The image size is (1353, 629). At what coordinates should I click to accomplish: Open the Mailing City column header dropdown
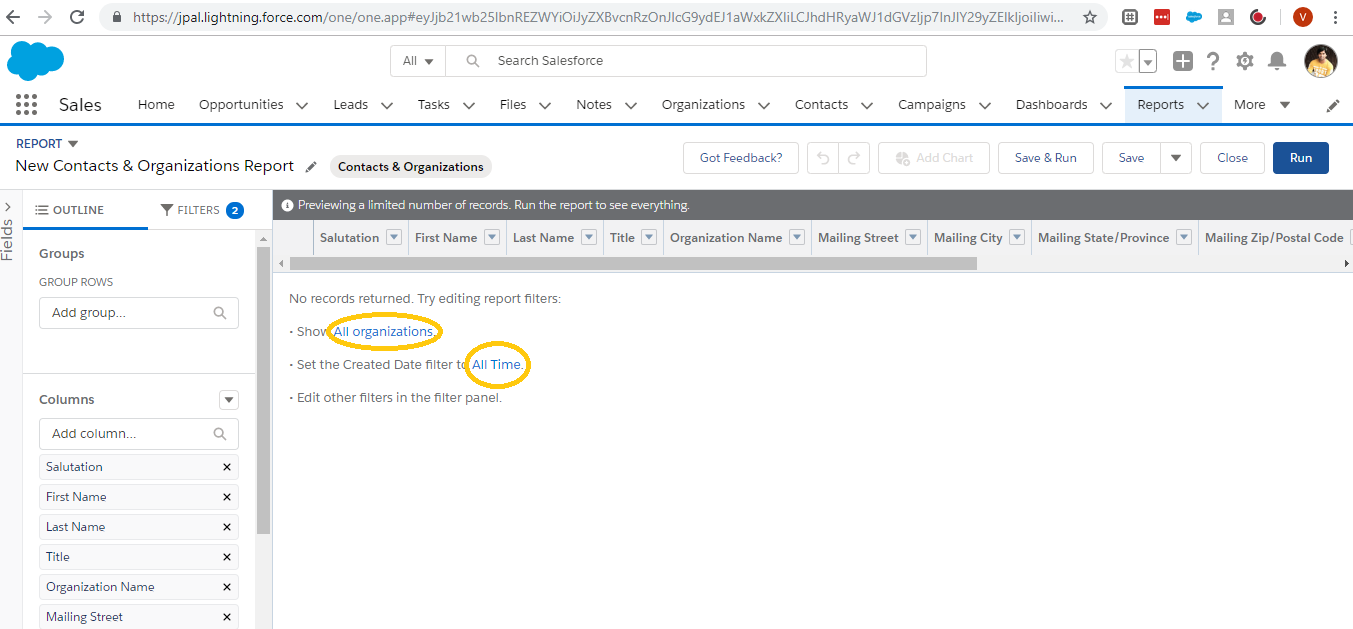click(1017, 238)
